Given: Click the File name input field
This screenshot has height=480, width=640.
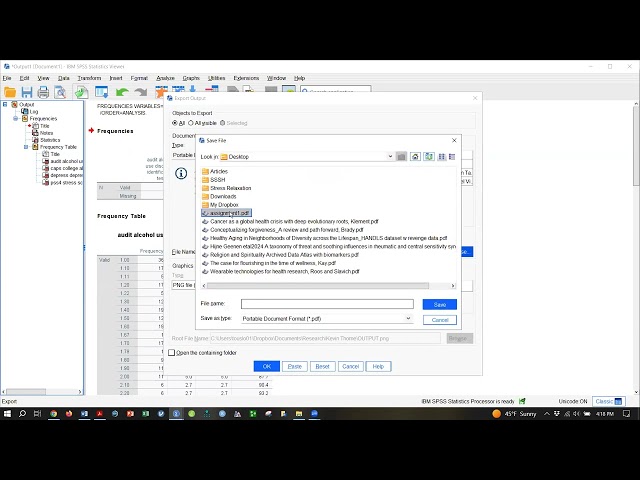Looking at the screenshot, I should coord(327,304).
